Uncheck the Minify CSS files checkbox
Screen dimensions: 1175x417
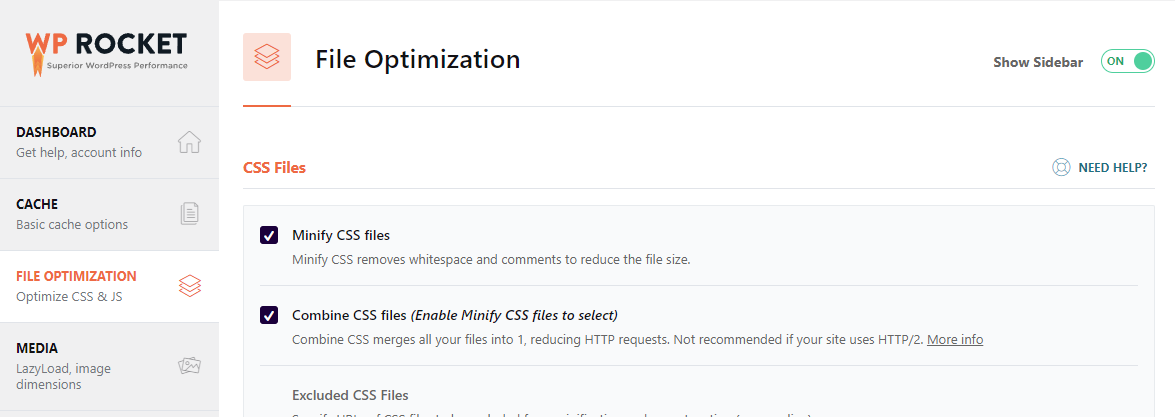point(269,235)
